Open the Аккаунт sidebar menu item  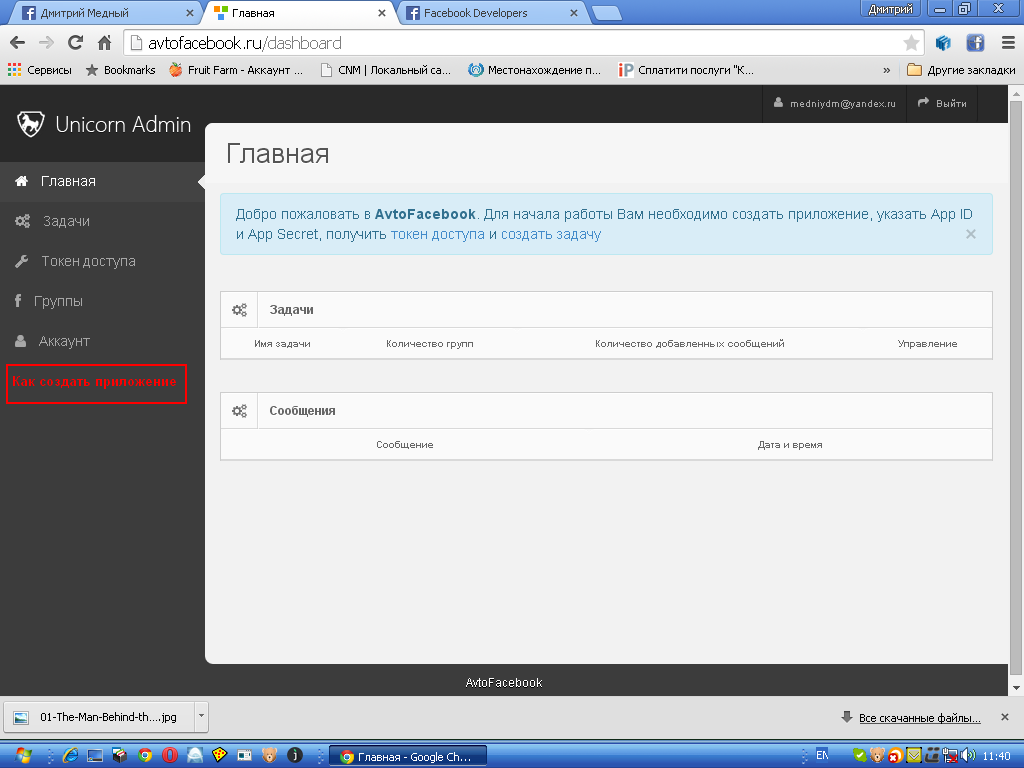click(103, 341)
